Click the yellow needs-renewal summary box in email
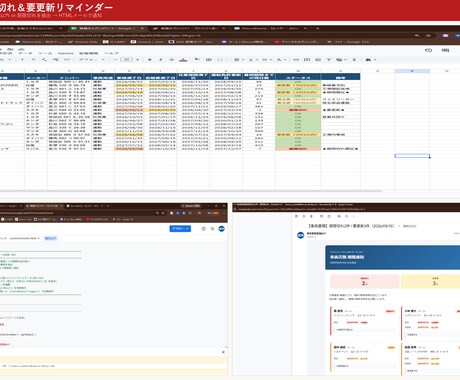This screenshot has width=460, height=380. [430, 281]
